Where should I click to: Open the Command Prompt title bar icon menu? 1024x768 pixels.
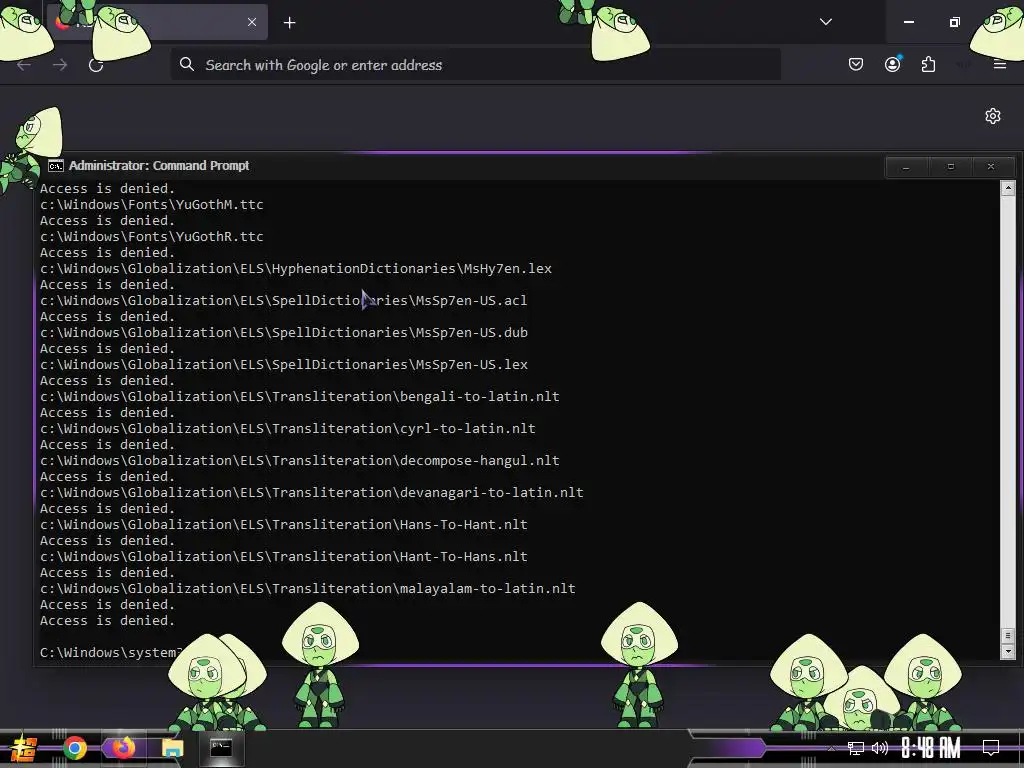(56, 166)
